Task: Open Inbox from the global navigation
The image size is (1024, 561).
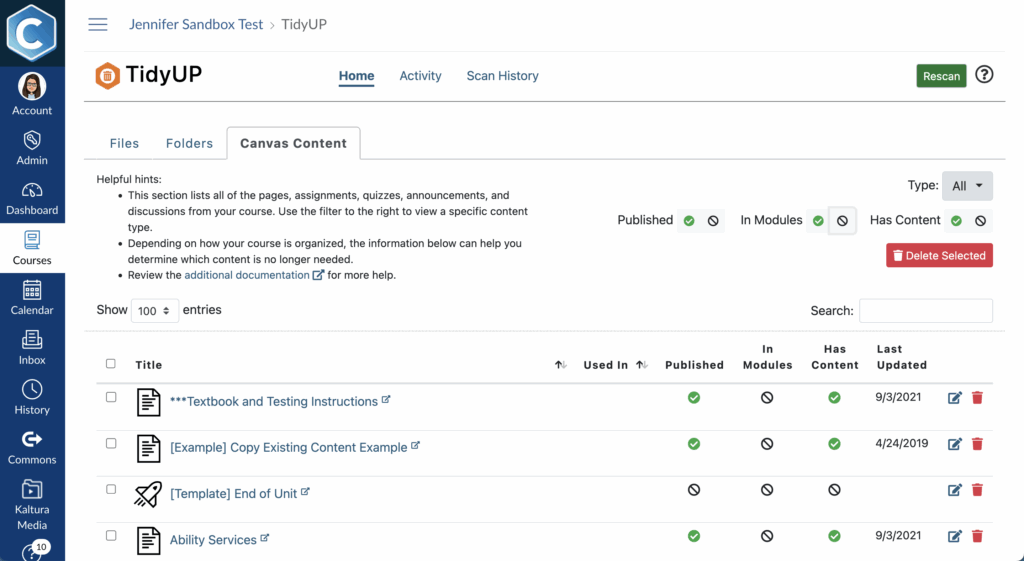Action: click(x=32, y=347)
